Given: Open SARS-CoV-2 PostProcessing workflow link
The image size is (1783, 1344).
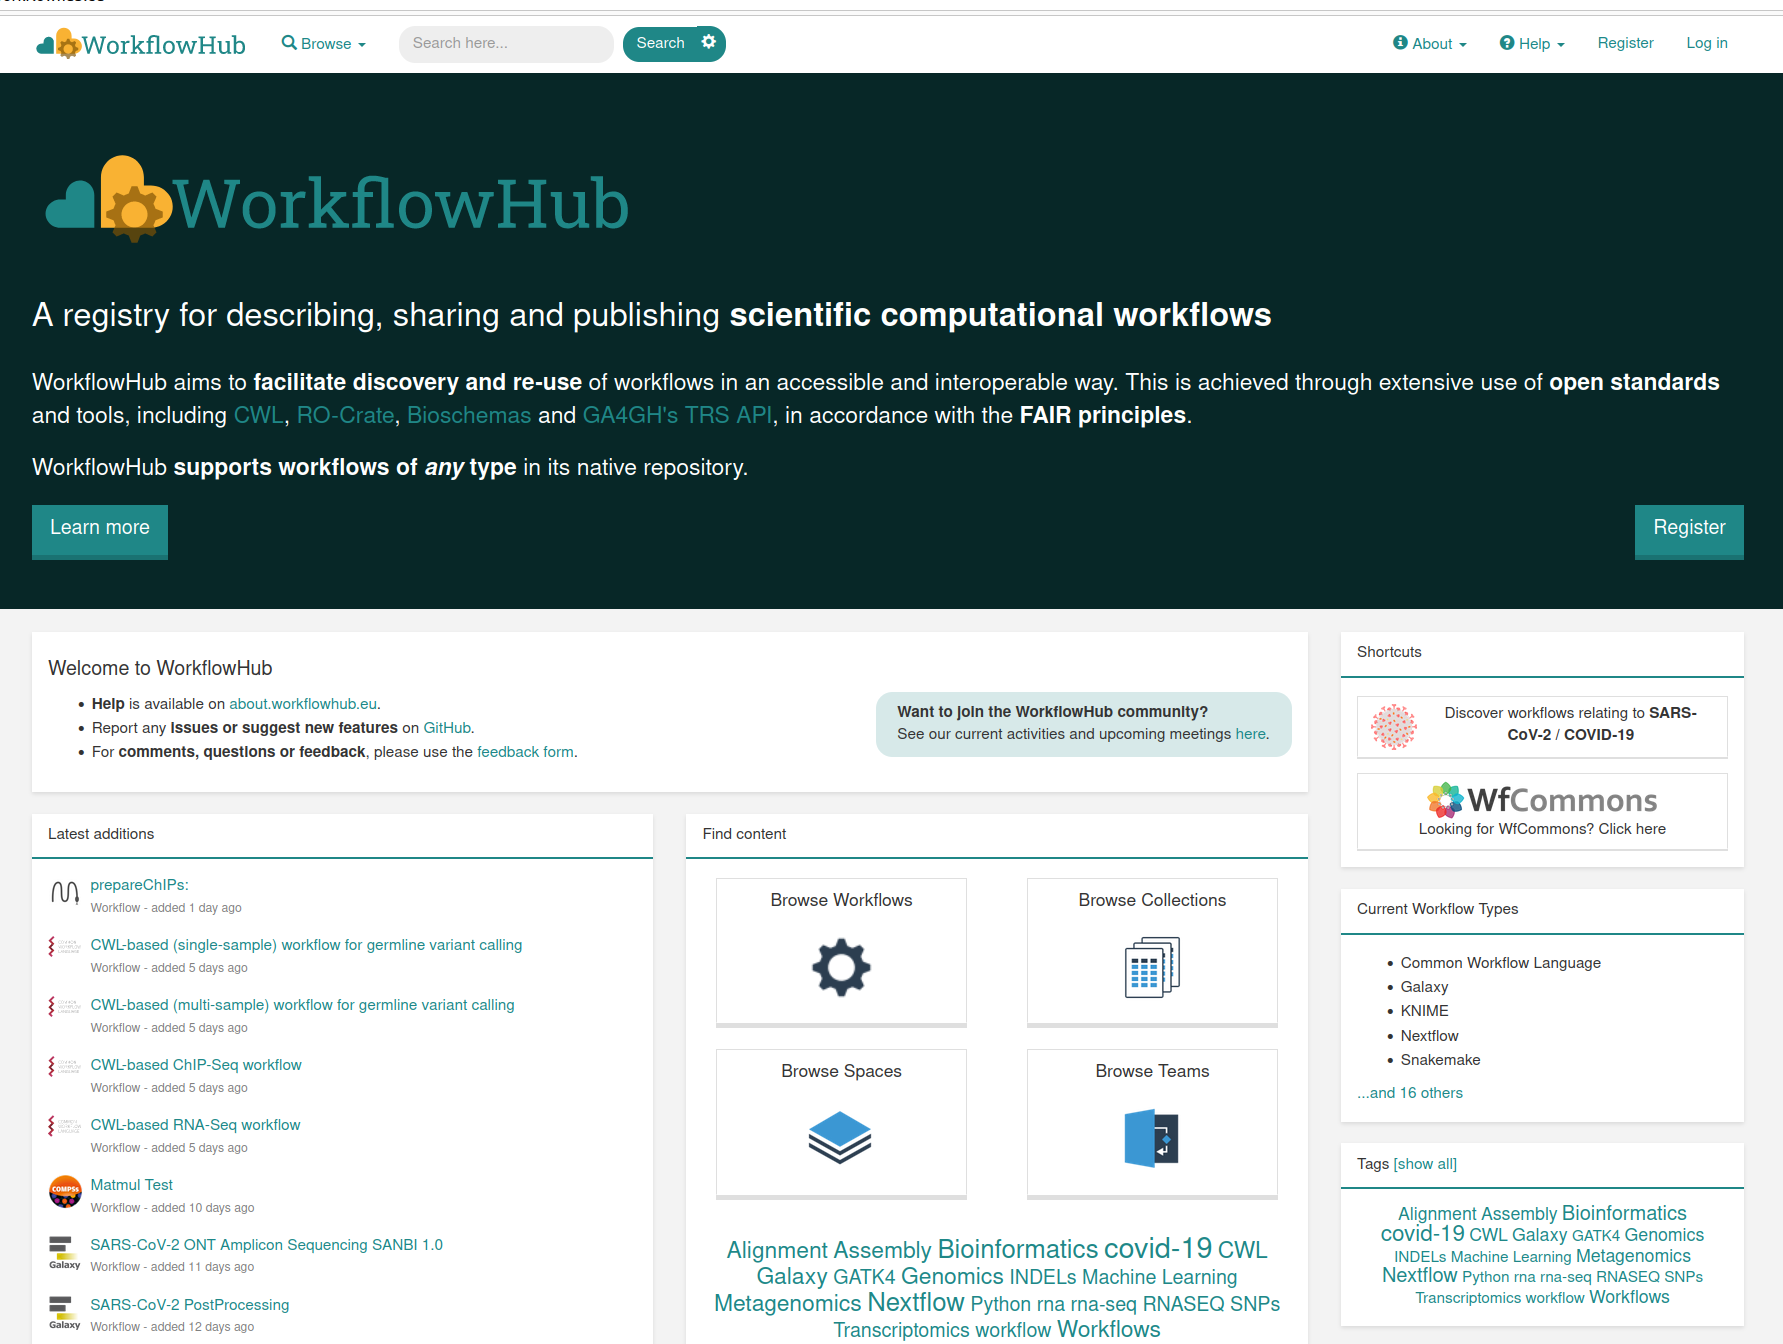Looking at the screenshot, I should tap(189, 1305).
